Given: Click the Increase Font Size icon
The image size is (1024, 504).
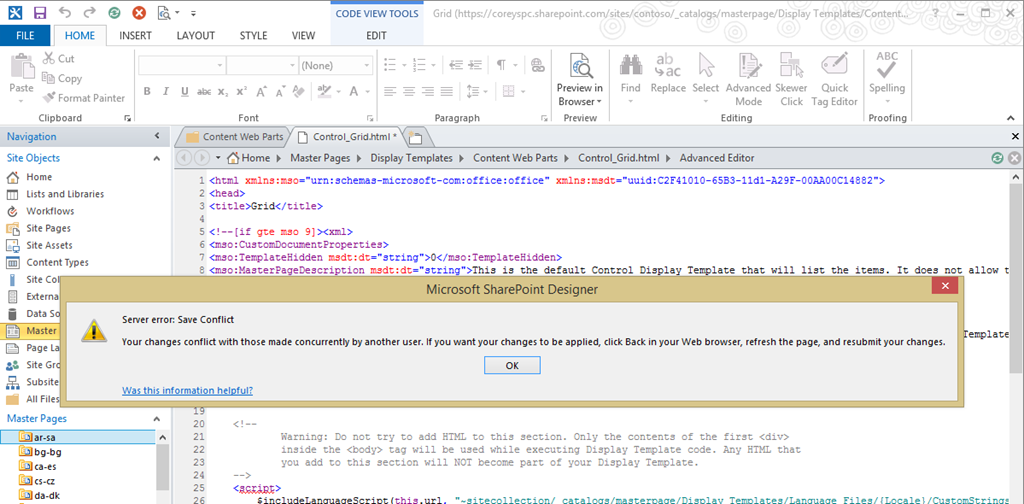Looking at the screenshot, I should tap(261, 91).
